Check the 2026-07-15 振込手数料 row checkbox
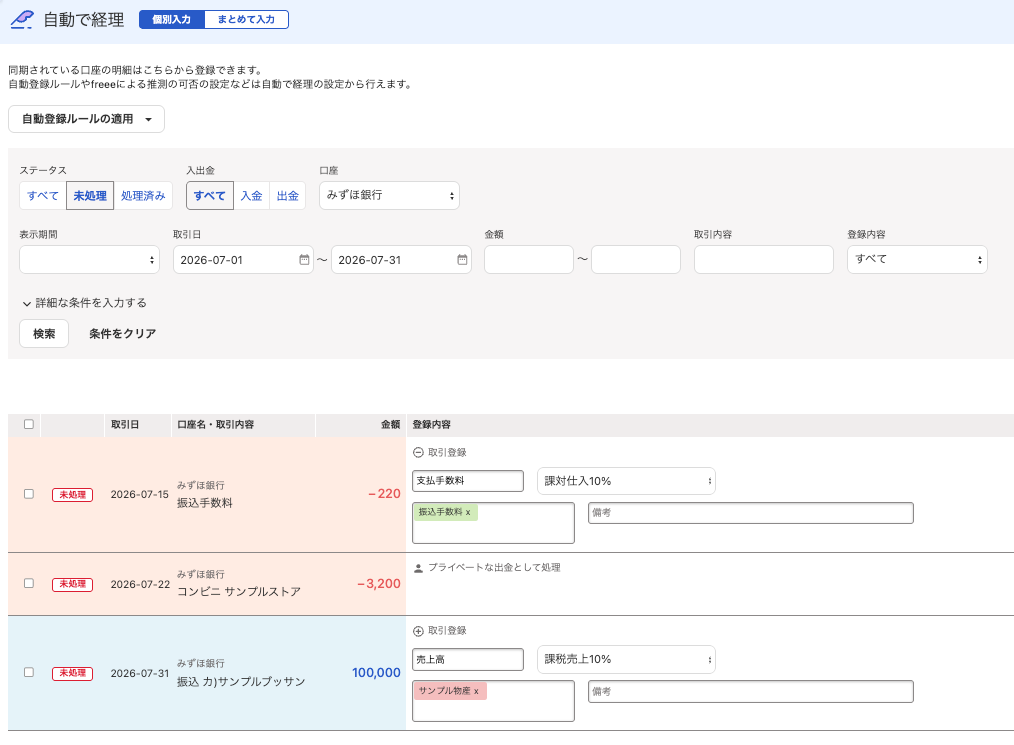 click(x=28, y=493)
